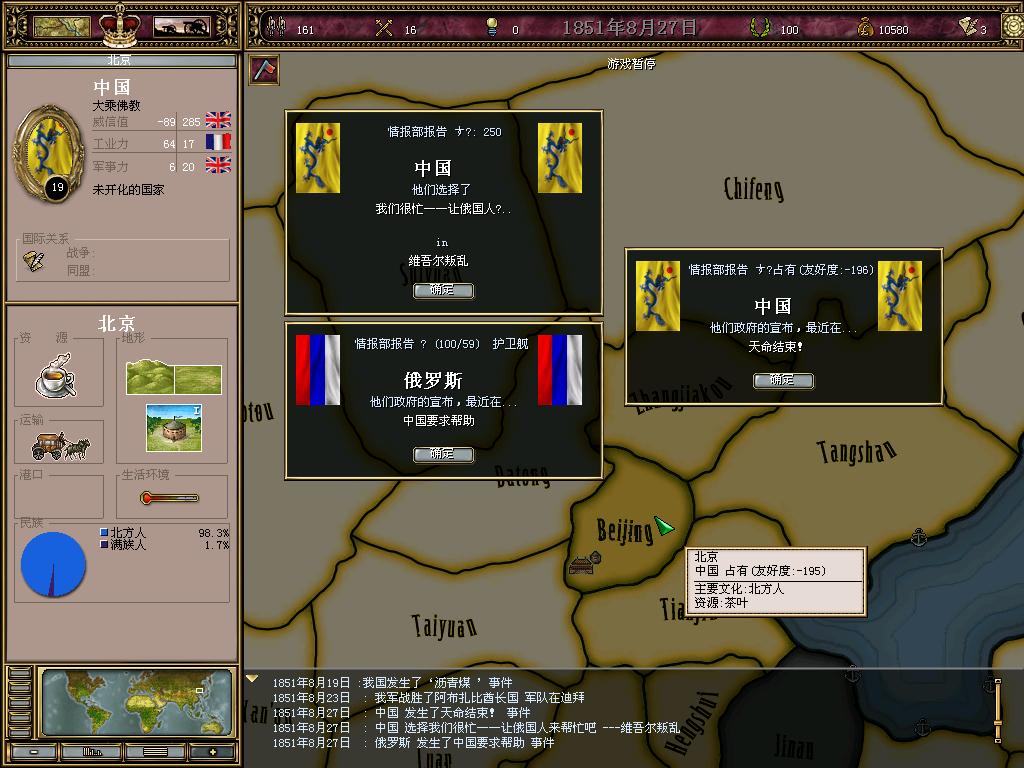Click log entry about 沥青煤 event
The width and height of the screenshot is (1024, 768).
tap(392, 682)
